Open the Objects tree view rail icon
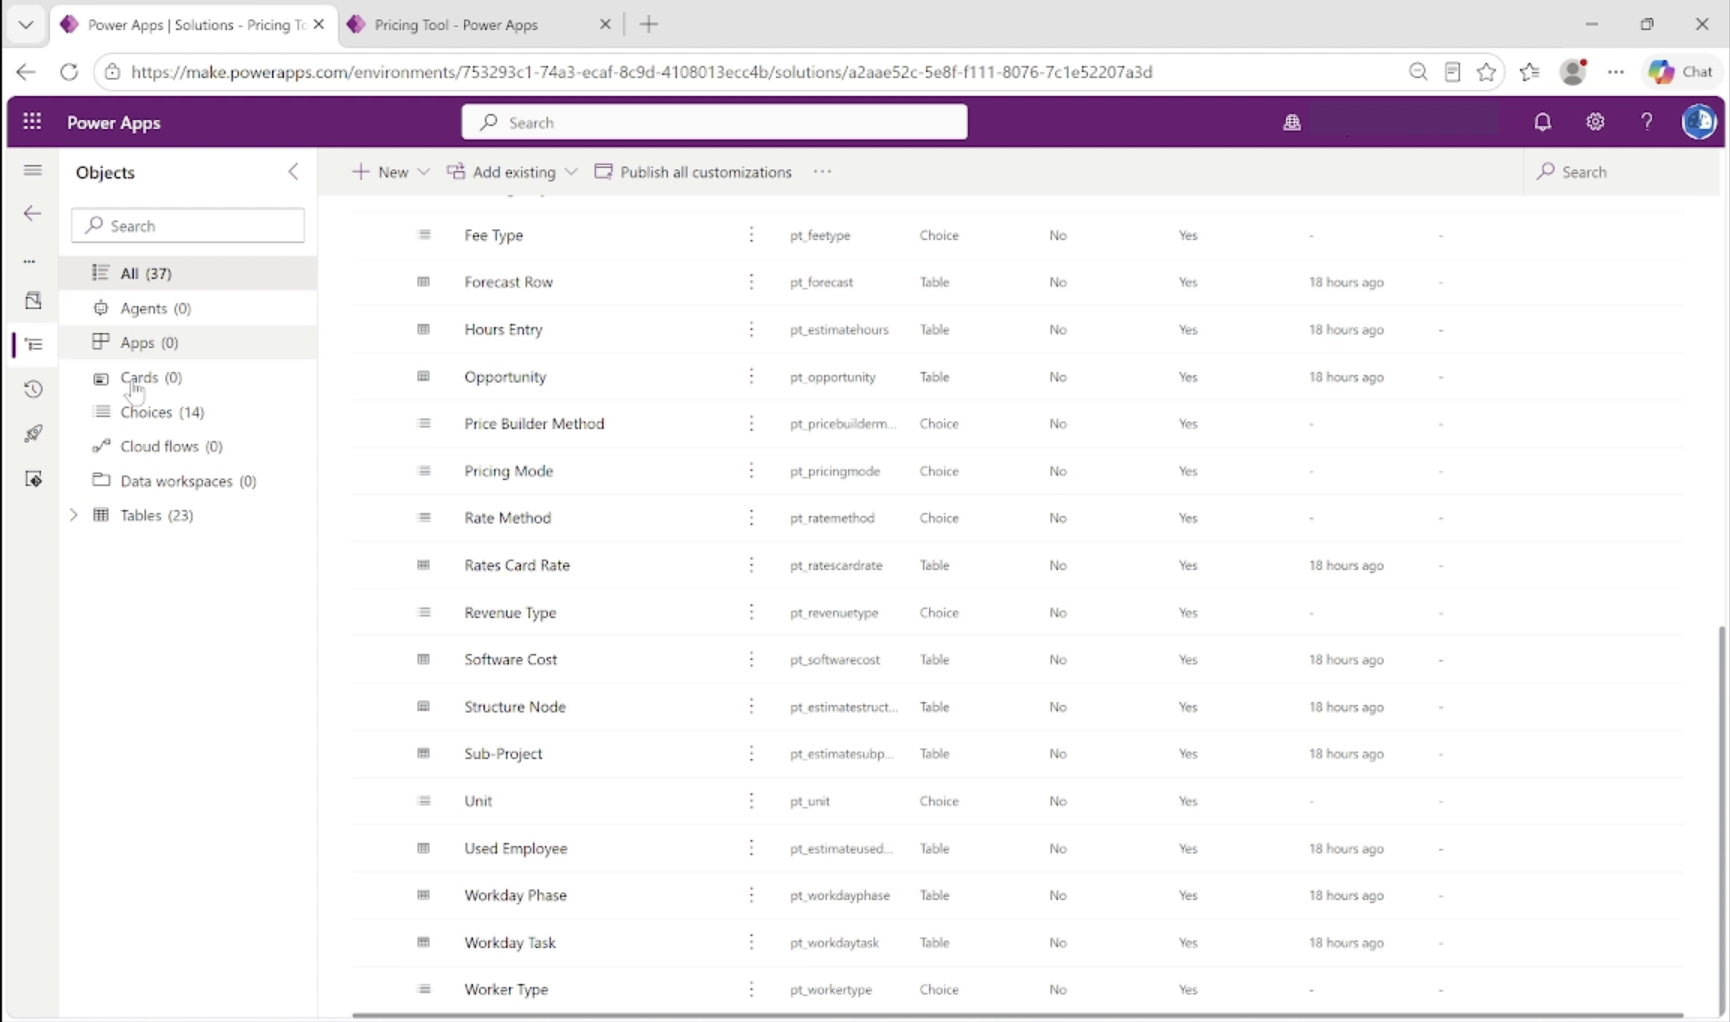Viewport: 1730px width, 1022px height. coord(33,344)
